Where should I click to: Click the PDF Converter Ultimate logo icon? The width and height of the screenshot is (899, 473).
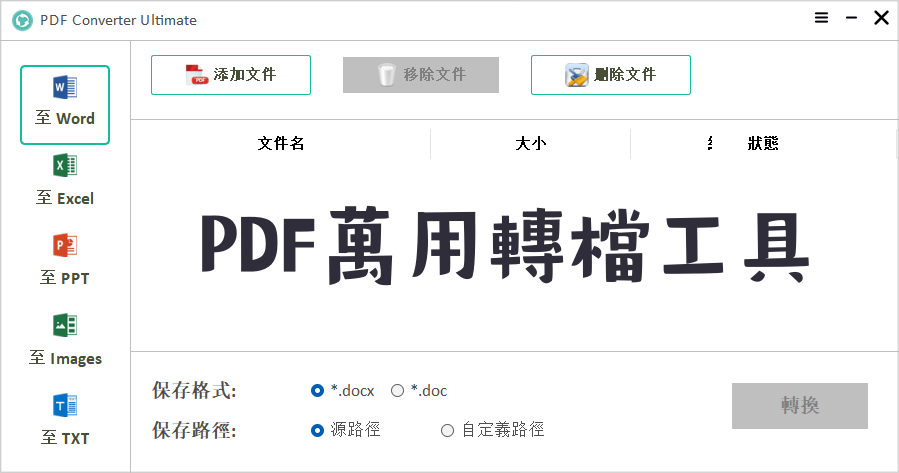click(x=22, y=20)
